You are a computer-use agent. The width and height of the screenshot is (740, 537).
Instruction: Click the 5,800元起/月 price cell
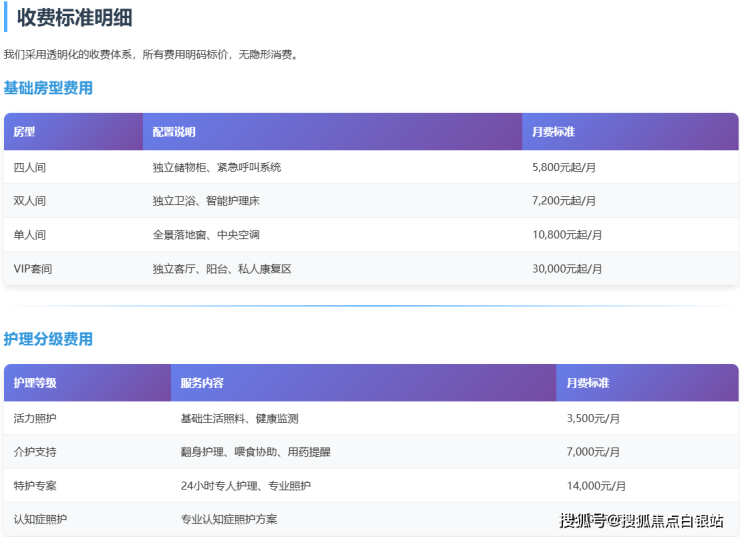(x=564, y=167)
